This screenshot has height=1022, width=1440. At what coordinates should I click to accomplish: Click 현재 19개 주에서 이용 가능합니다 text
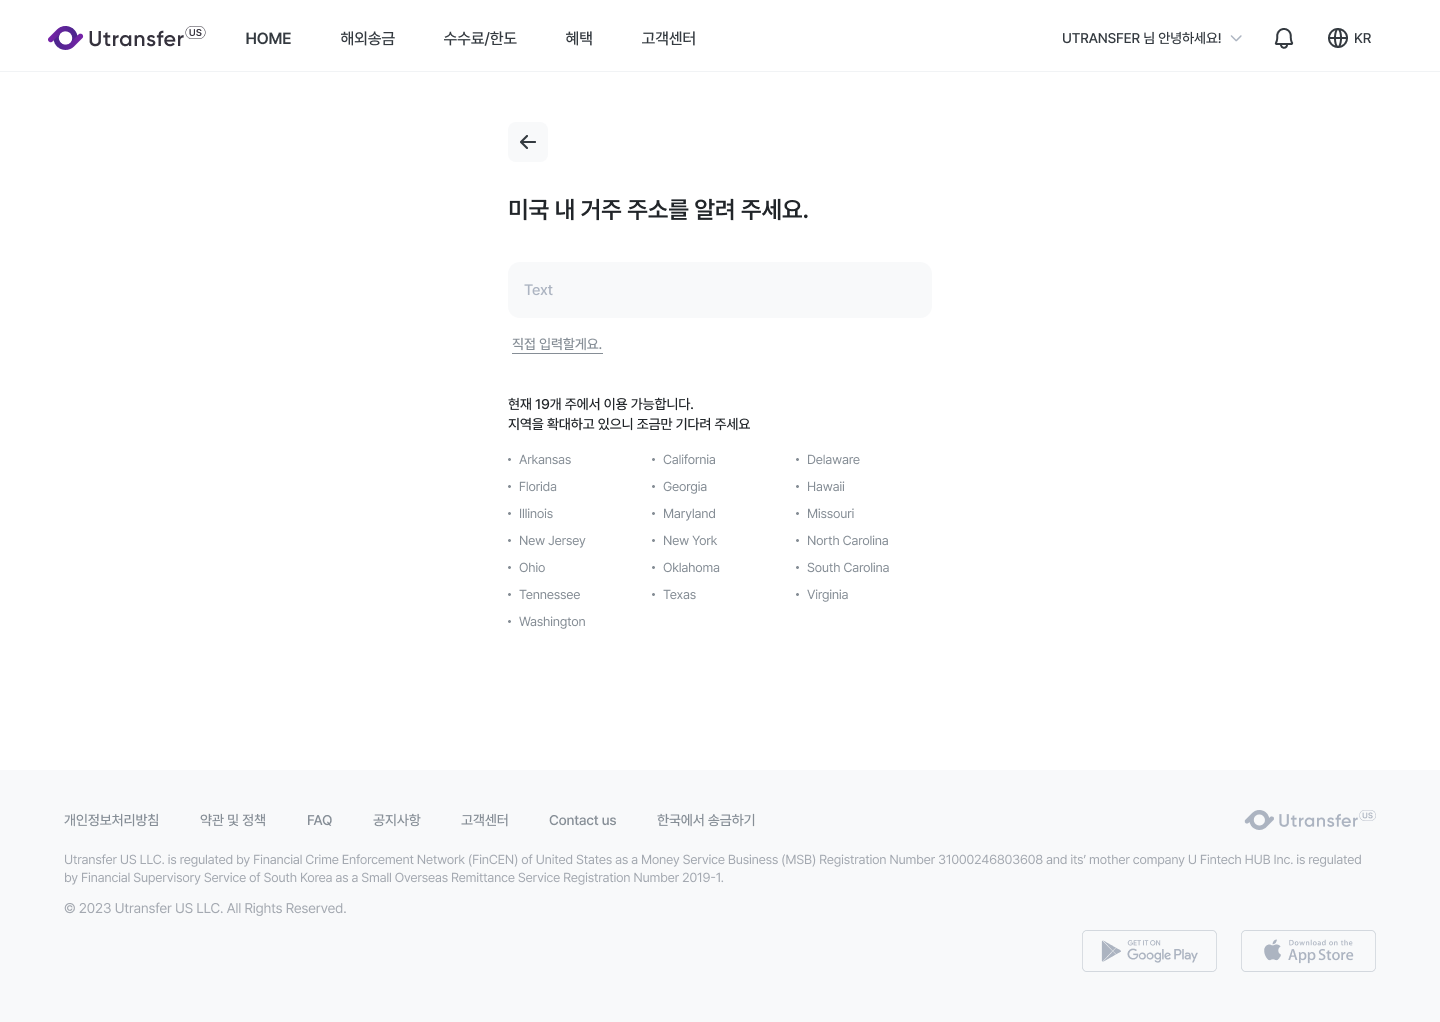click(600, 404)
